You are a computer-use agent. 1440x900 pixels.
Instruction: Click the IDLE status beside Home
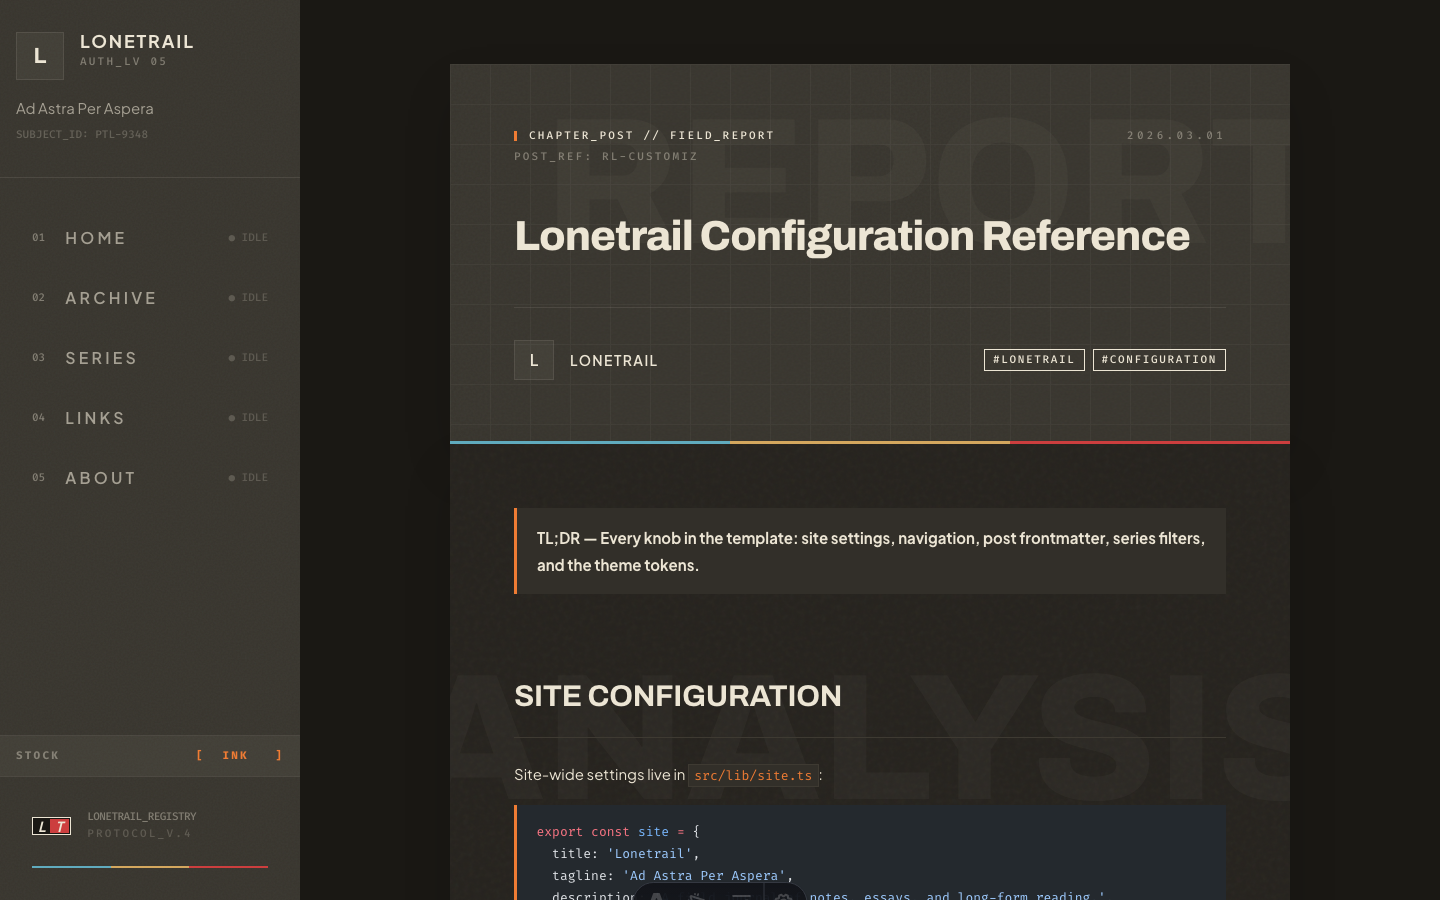click(248, 238)
